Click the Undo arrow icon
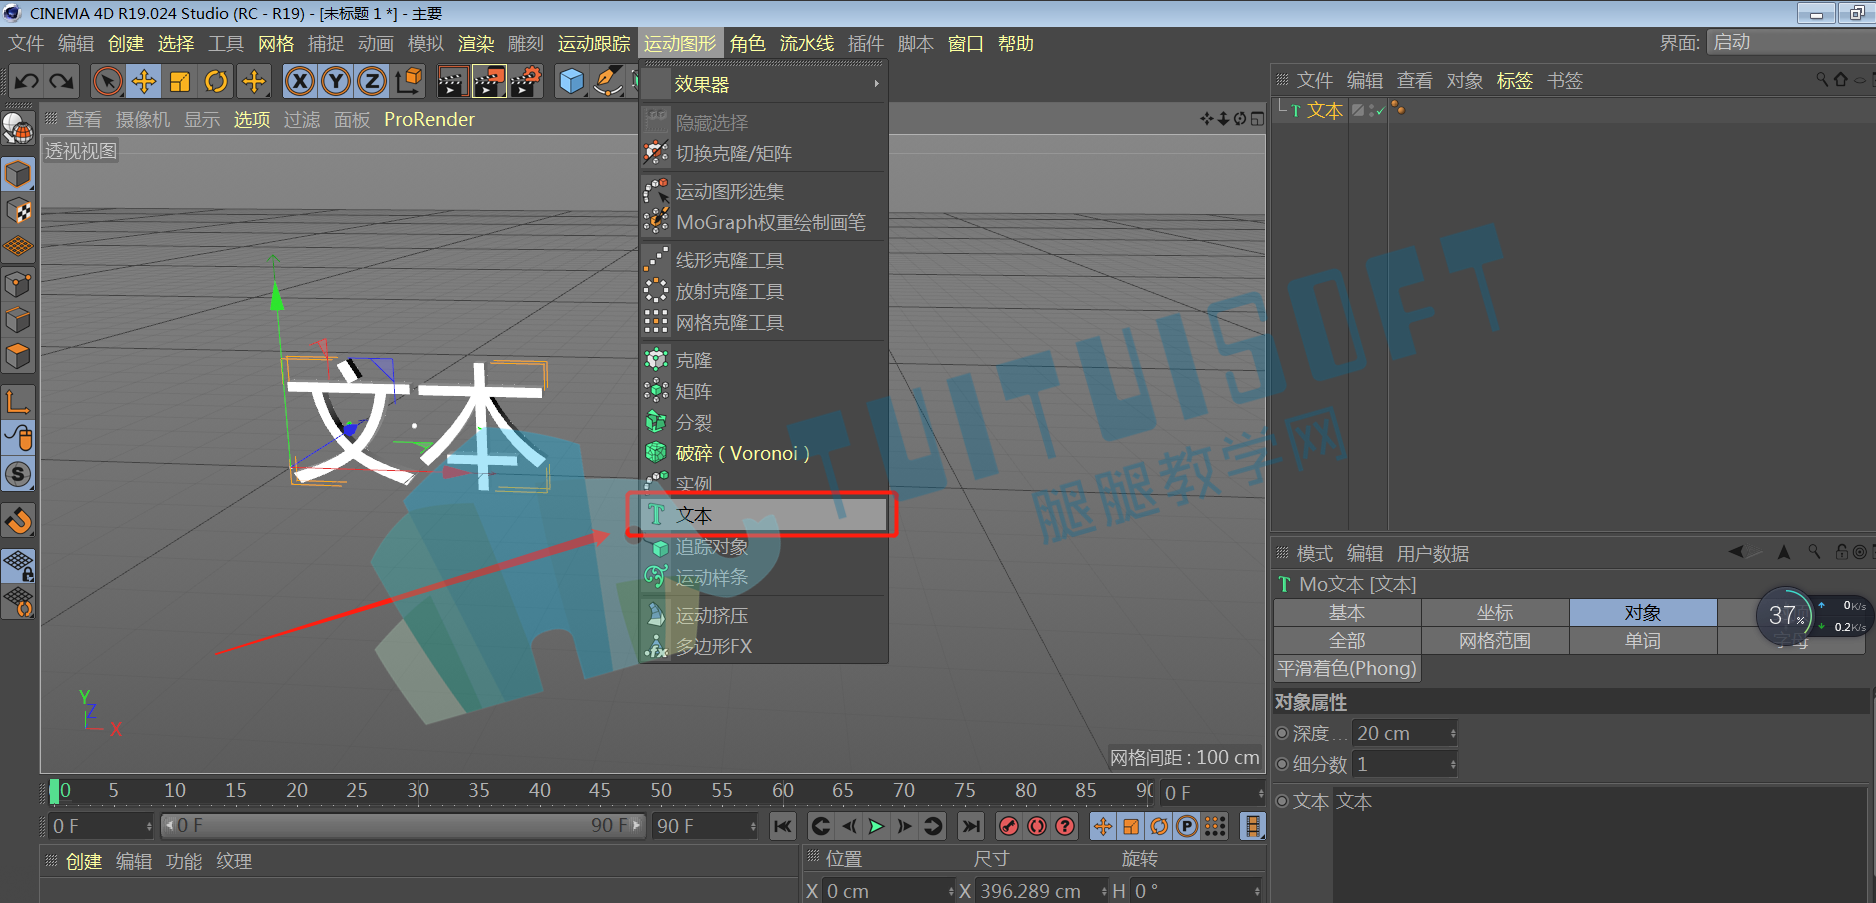Viewport: 1876px width, 903px height. tap(27, 81)
